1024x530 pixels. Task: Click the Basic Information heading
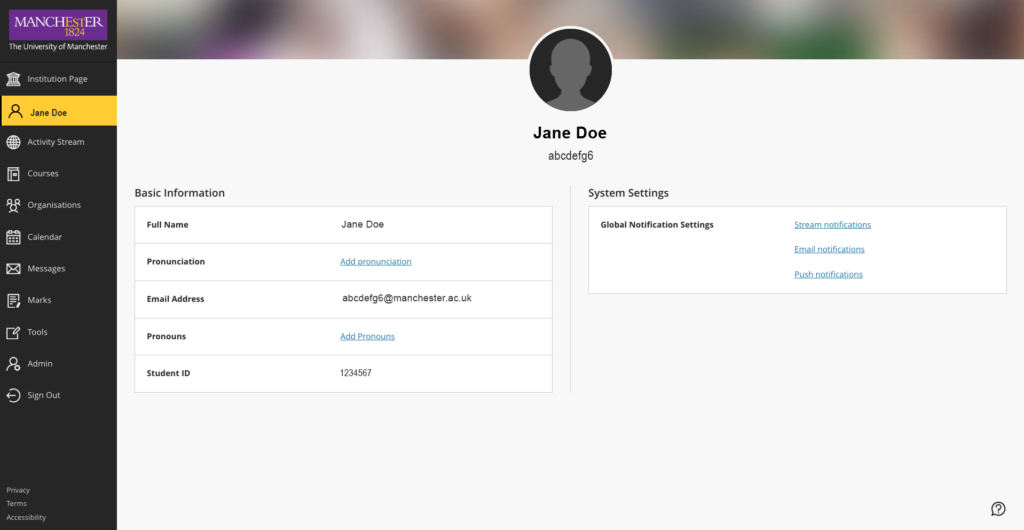click(x=180, y=193)
